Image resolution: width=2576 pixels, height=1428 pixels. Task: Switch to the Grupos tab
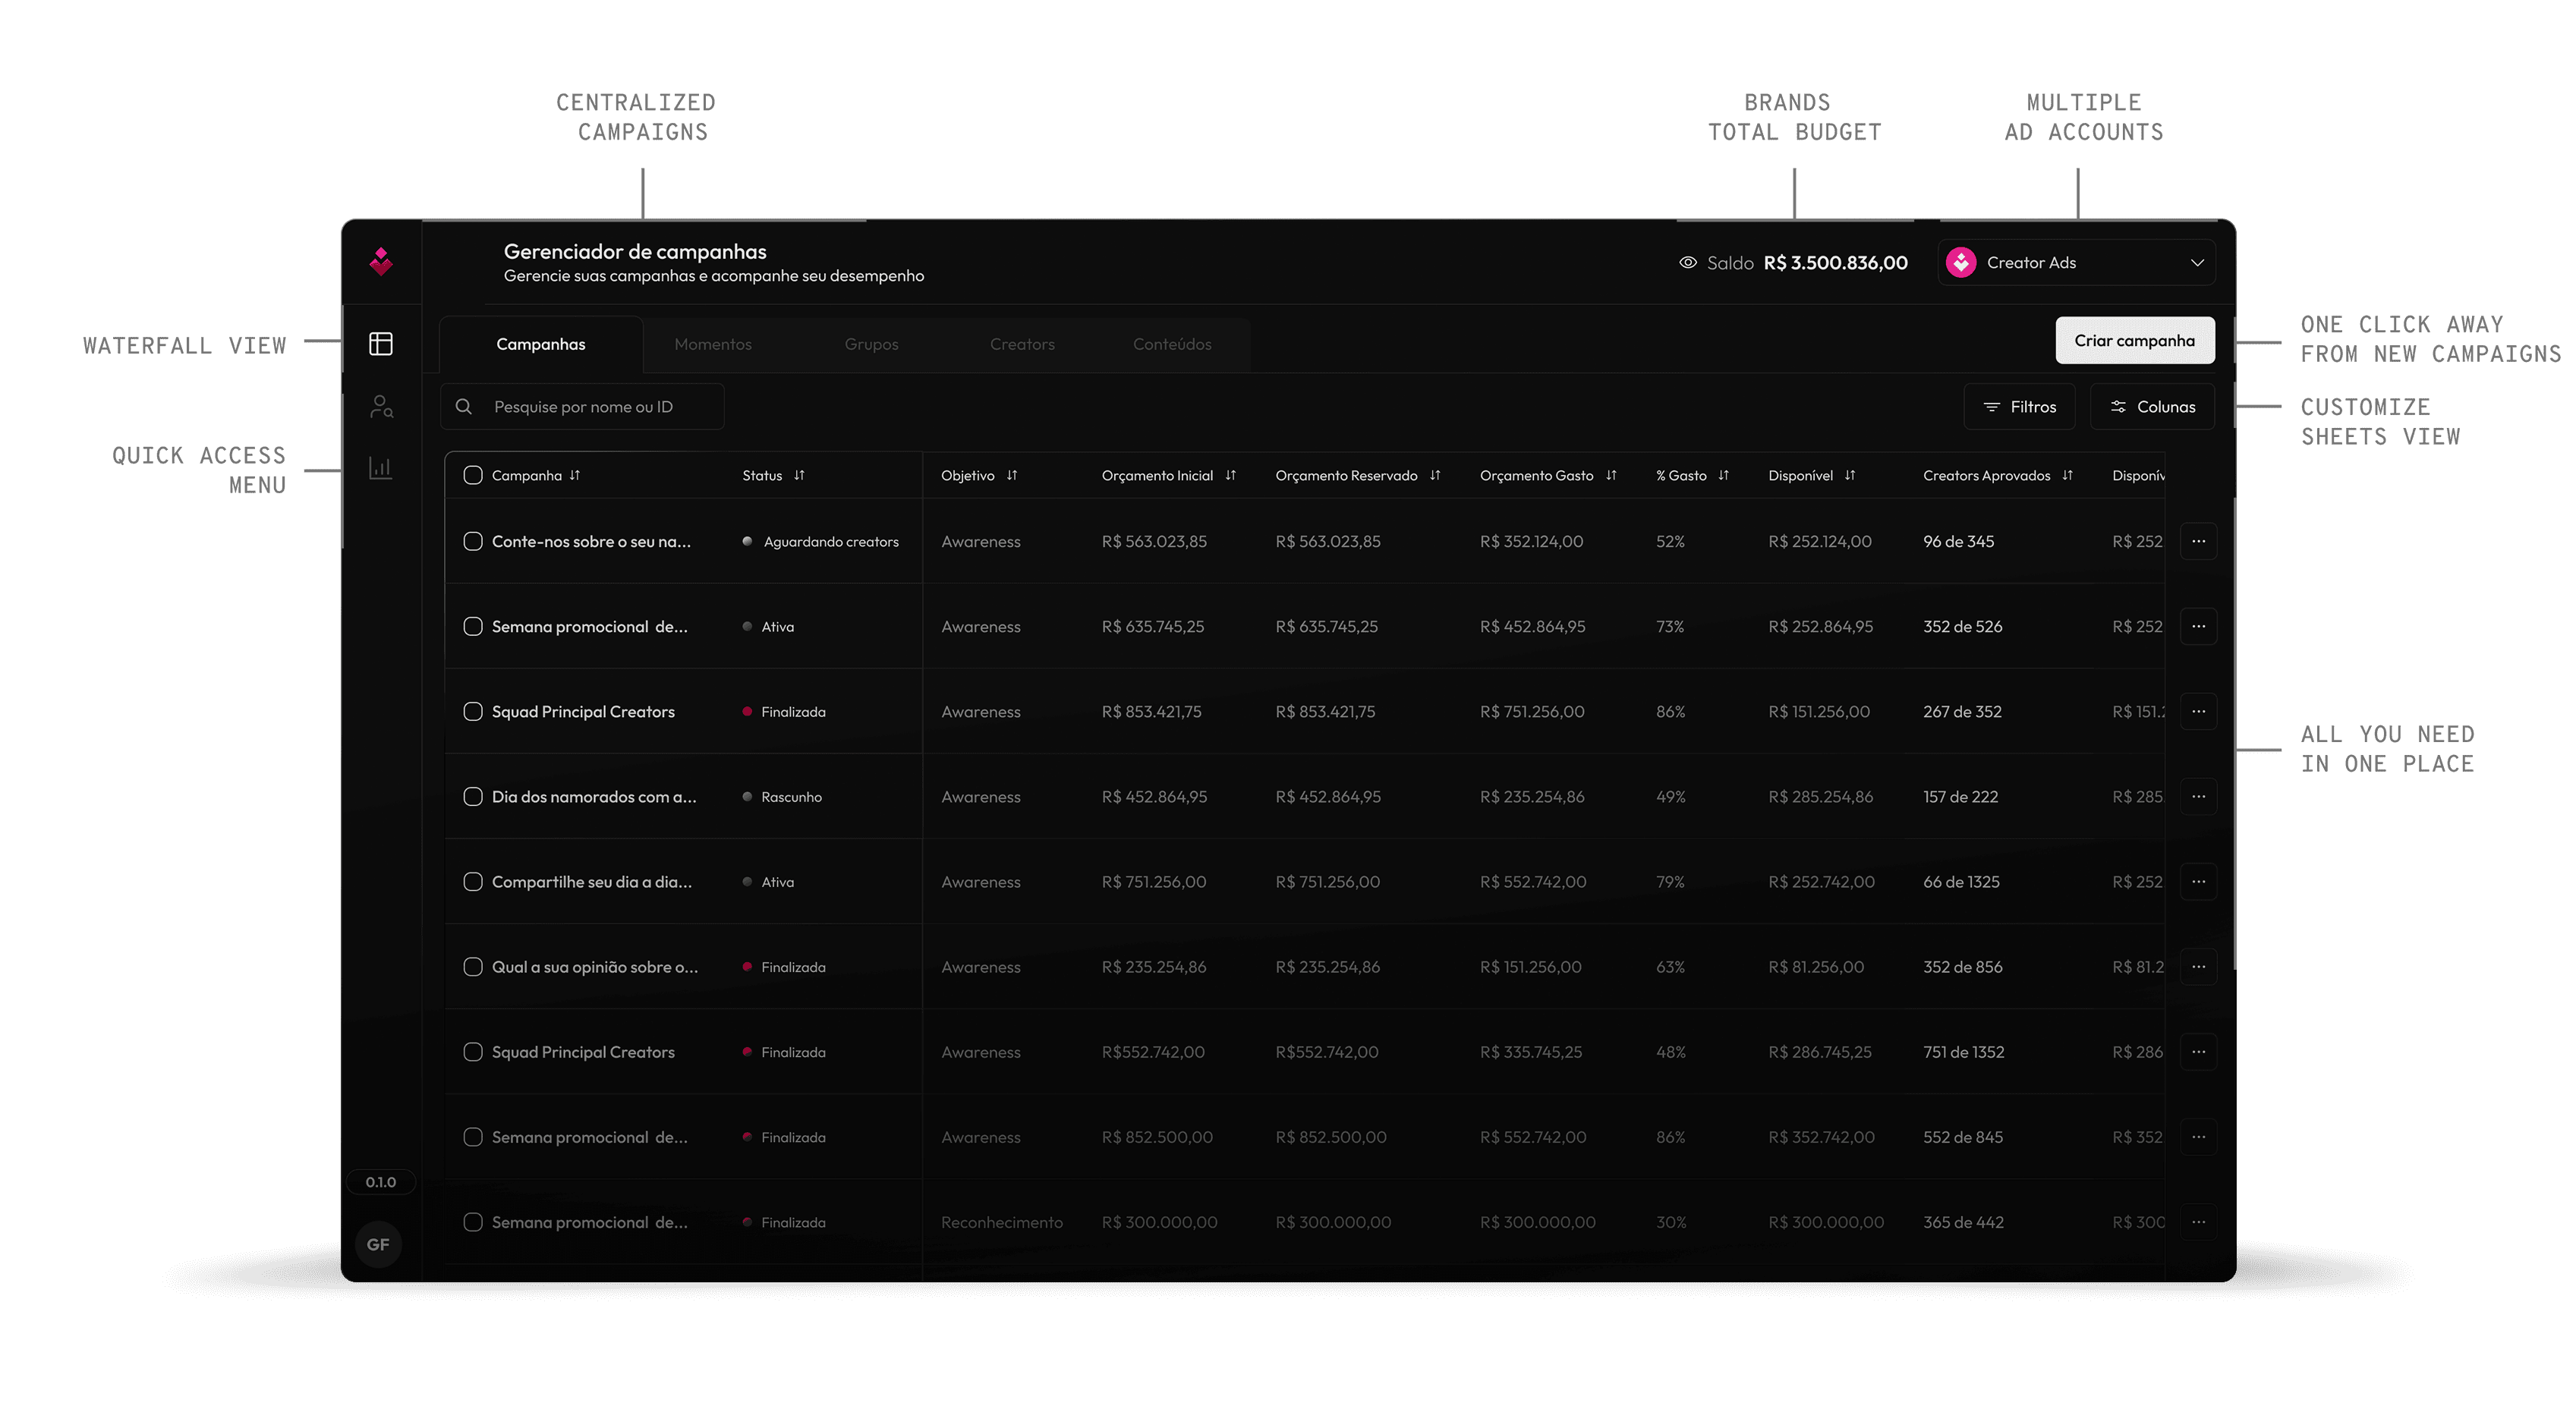(x=871, y=344)
